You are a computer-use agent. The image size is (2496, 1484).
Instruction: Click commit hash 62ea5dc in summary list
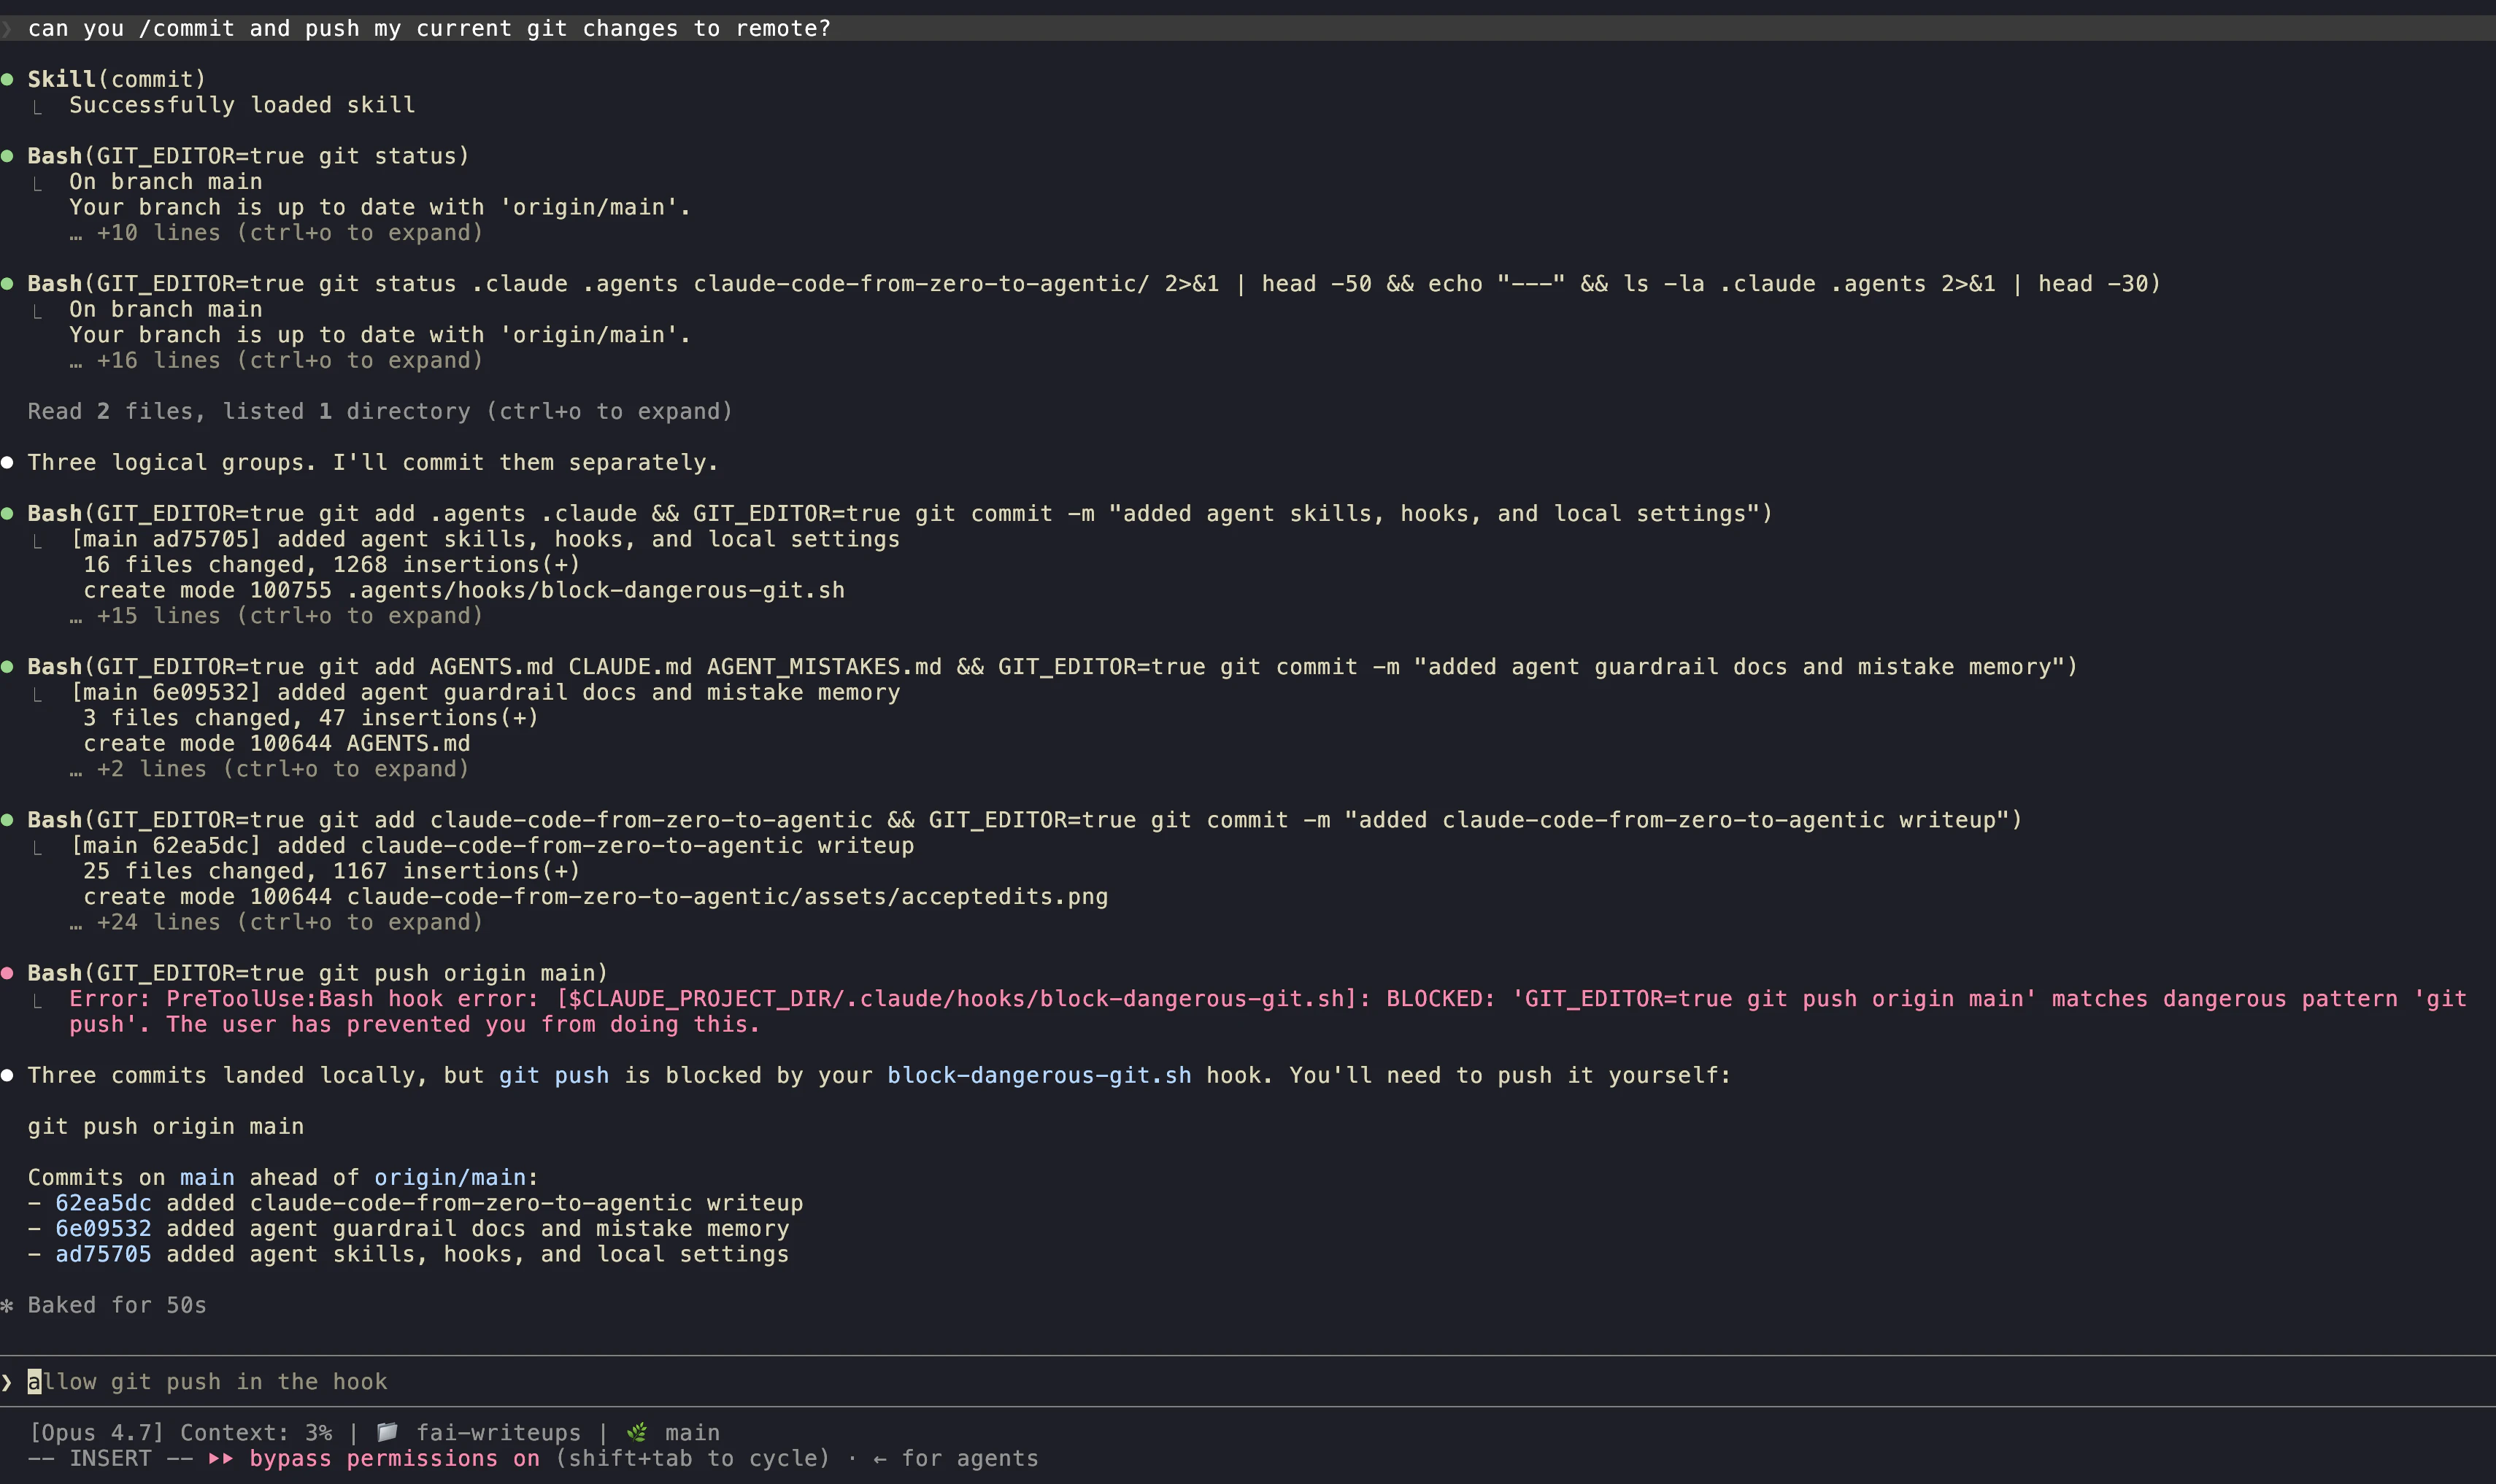103,1203
